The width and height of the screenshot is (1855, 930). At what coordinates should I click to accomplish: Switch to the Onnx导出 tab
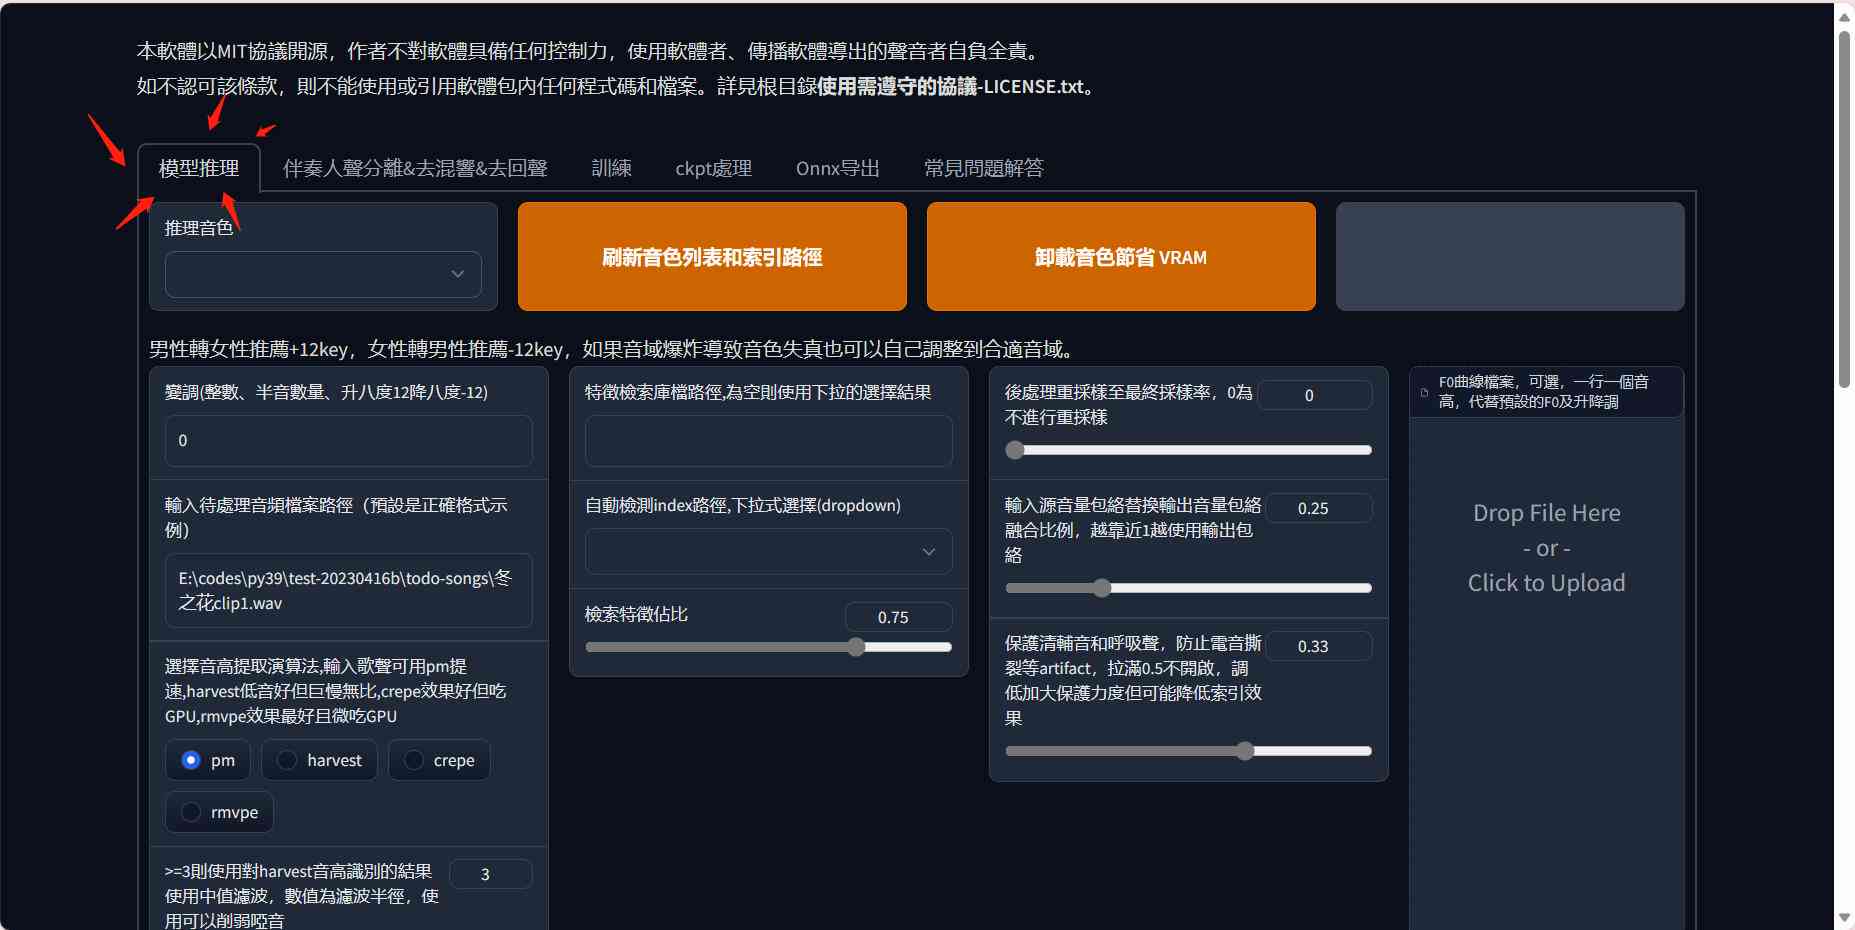(837, 168)
